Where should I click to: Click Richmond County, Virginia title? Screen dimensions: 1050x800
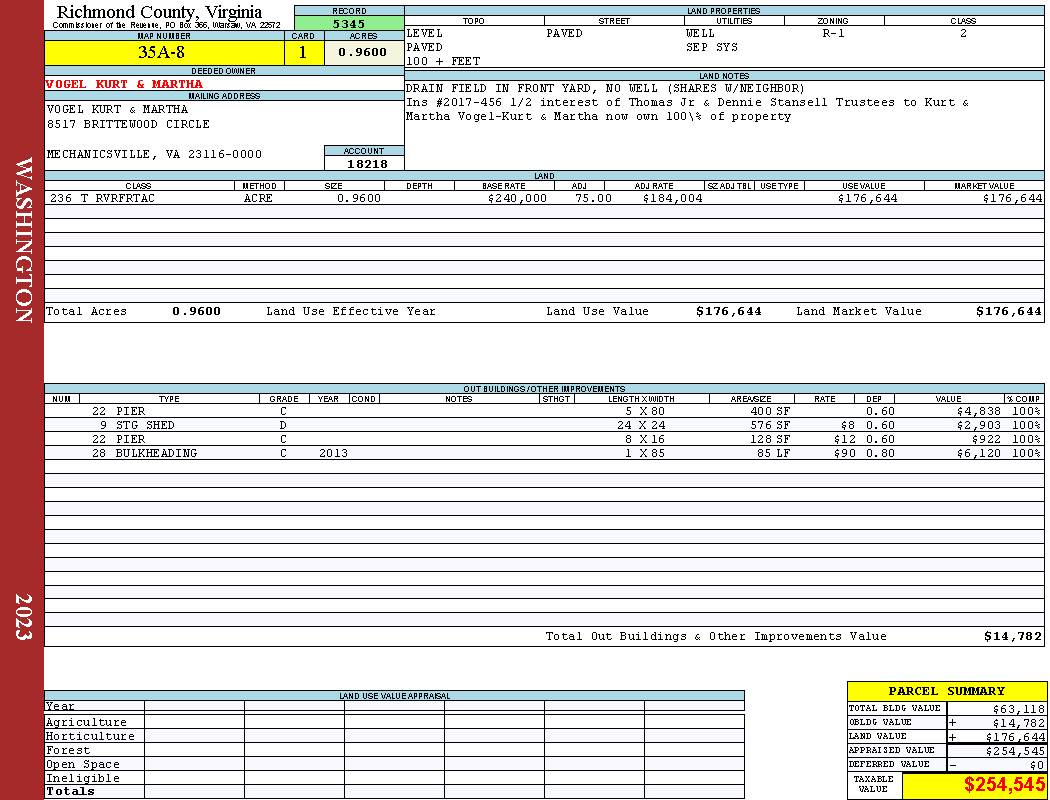159,12
